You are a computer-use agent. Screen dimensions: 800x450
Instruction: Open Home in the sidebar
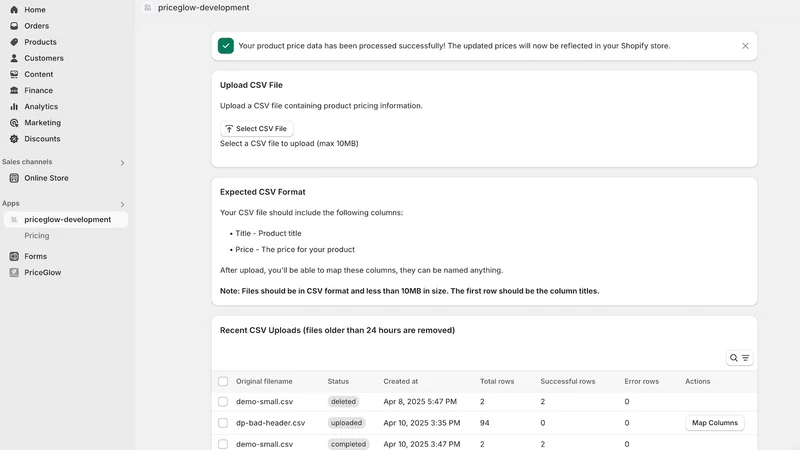coord(35,10)
